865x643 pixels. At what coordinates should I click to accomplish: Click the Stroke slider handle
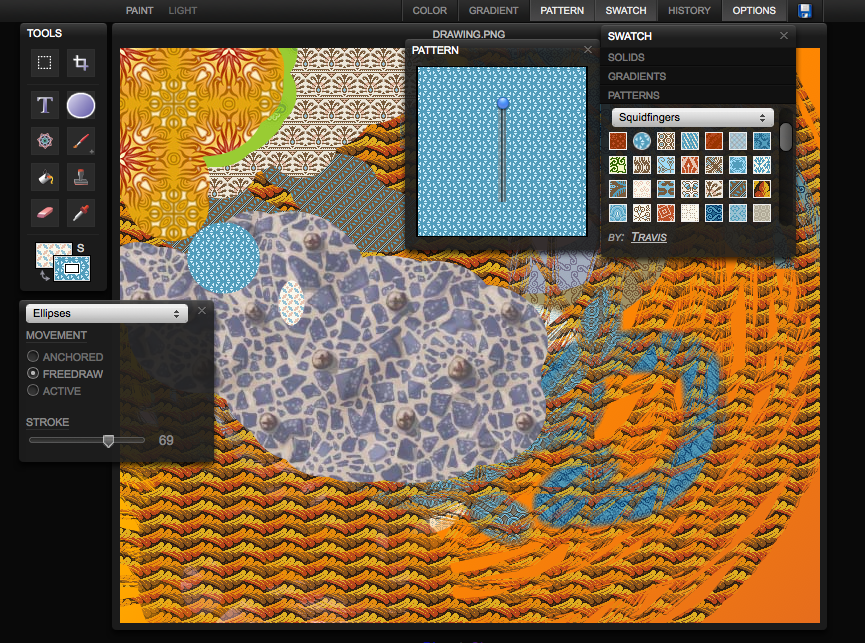108,440
